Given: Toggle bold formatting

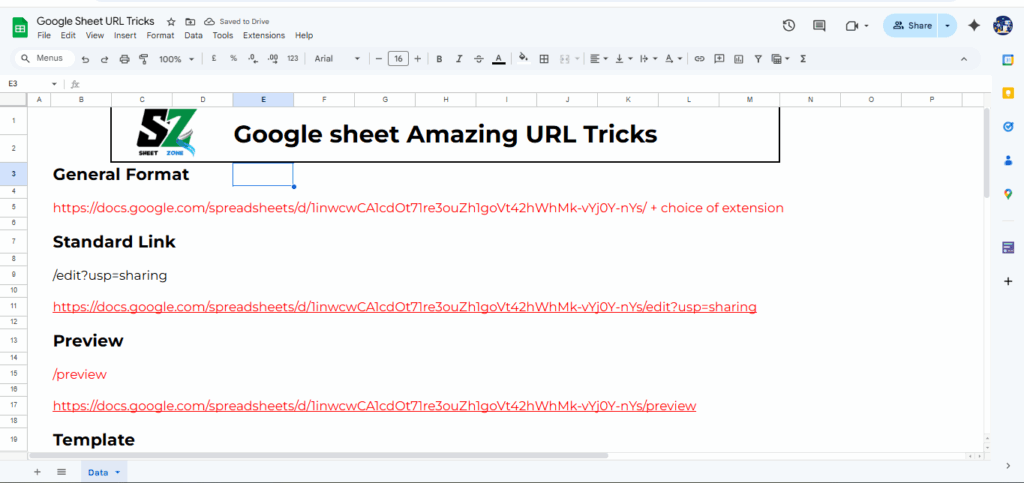Looking at the screenshot, I should tap(440, 59).
